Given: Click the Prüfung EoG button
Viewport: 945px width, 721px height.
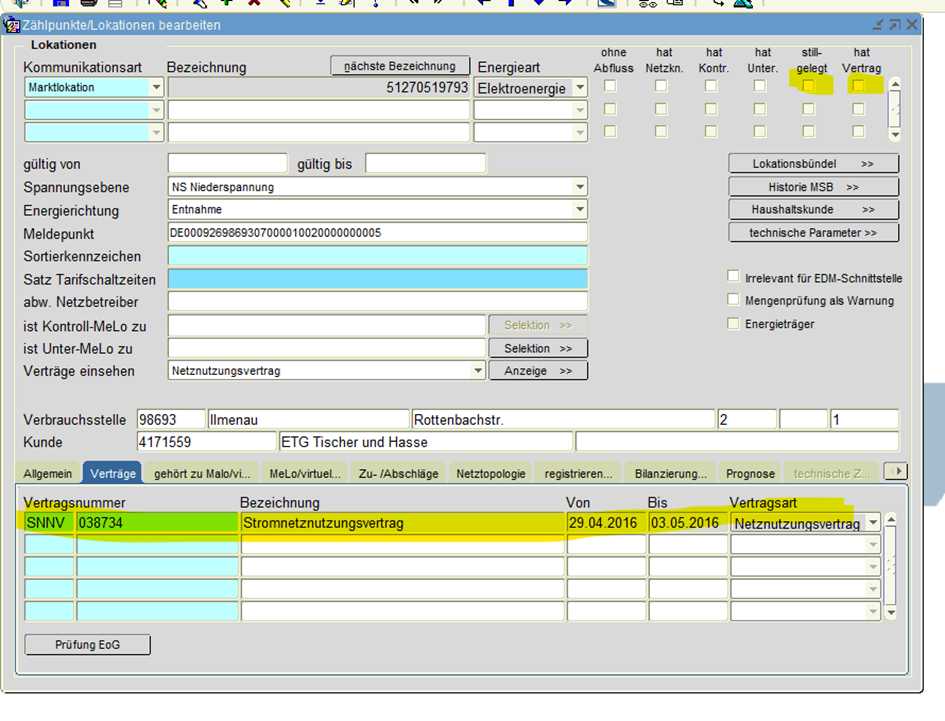Looking at the screenshot, I should 87,645.
